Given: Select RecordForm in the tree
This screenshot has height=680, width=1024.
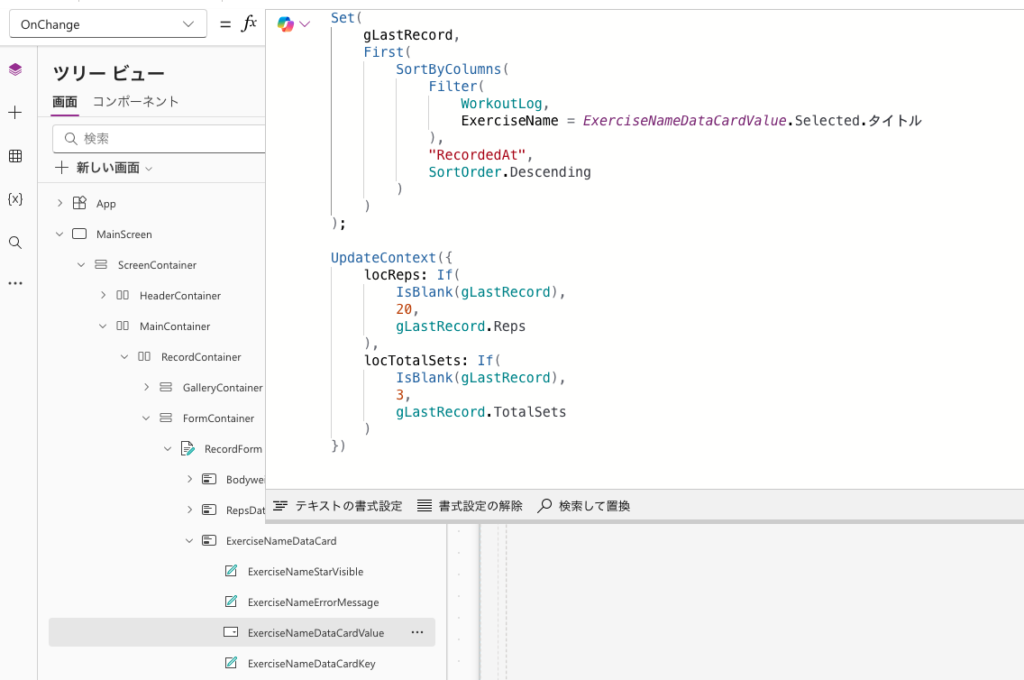Looking at the screenshot, I should click(x=233, y=449).
